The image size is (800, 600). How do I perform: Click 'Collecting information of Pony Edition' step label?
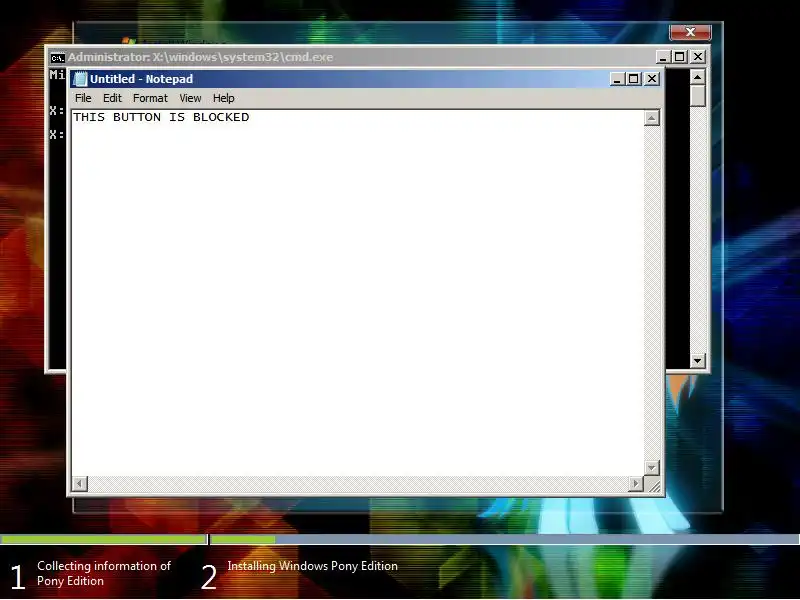click(x=104, y=573)
